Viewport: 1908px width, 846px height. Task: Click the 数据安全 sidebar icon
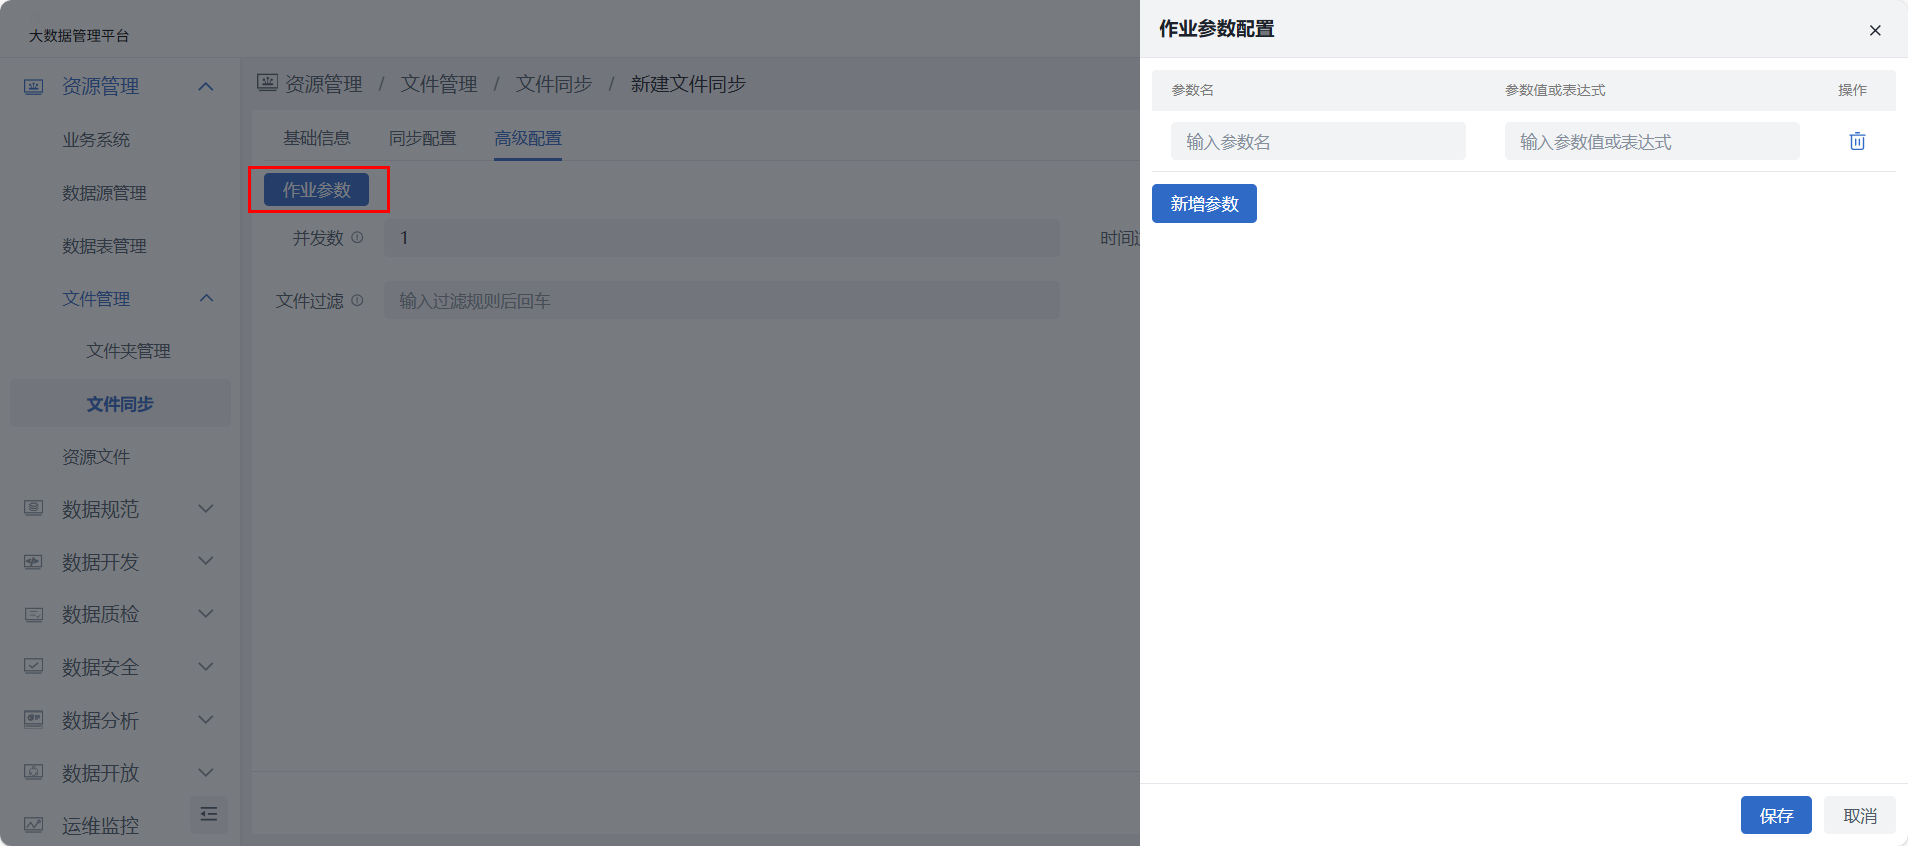[x=33, y=666]
